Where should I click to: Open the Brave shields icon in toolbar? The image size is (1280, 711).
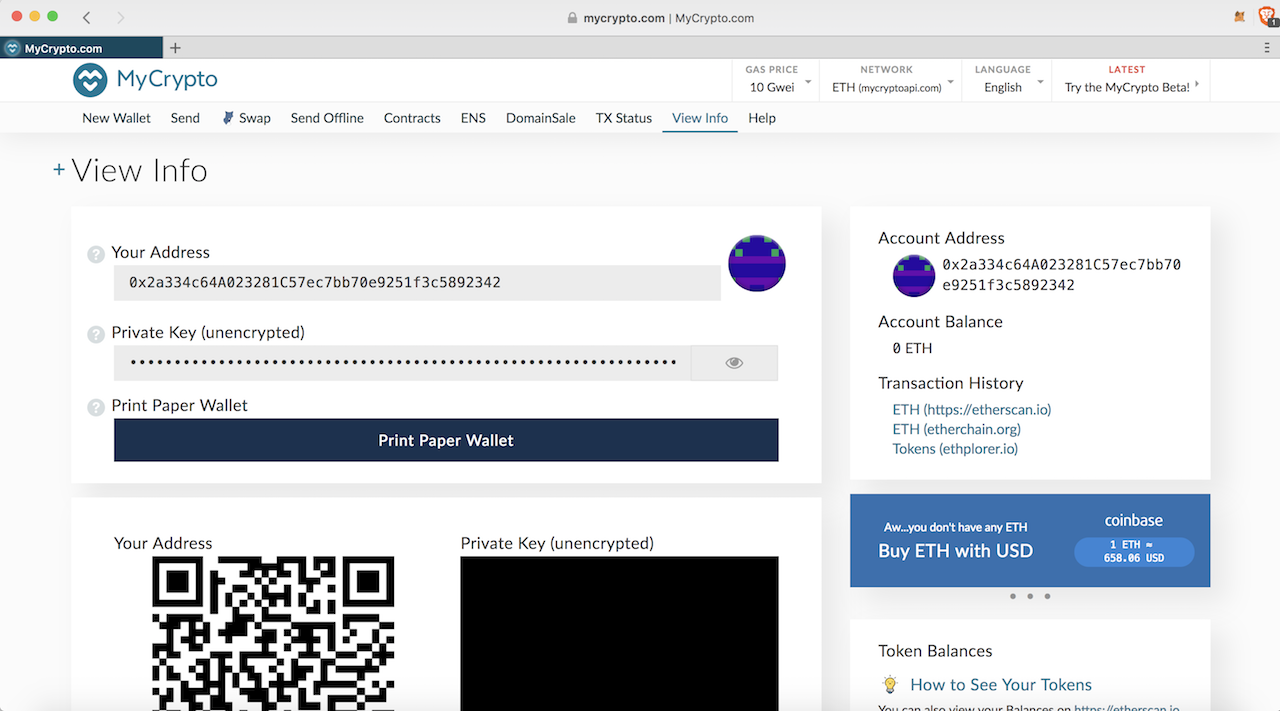(x=1266, y=17)
